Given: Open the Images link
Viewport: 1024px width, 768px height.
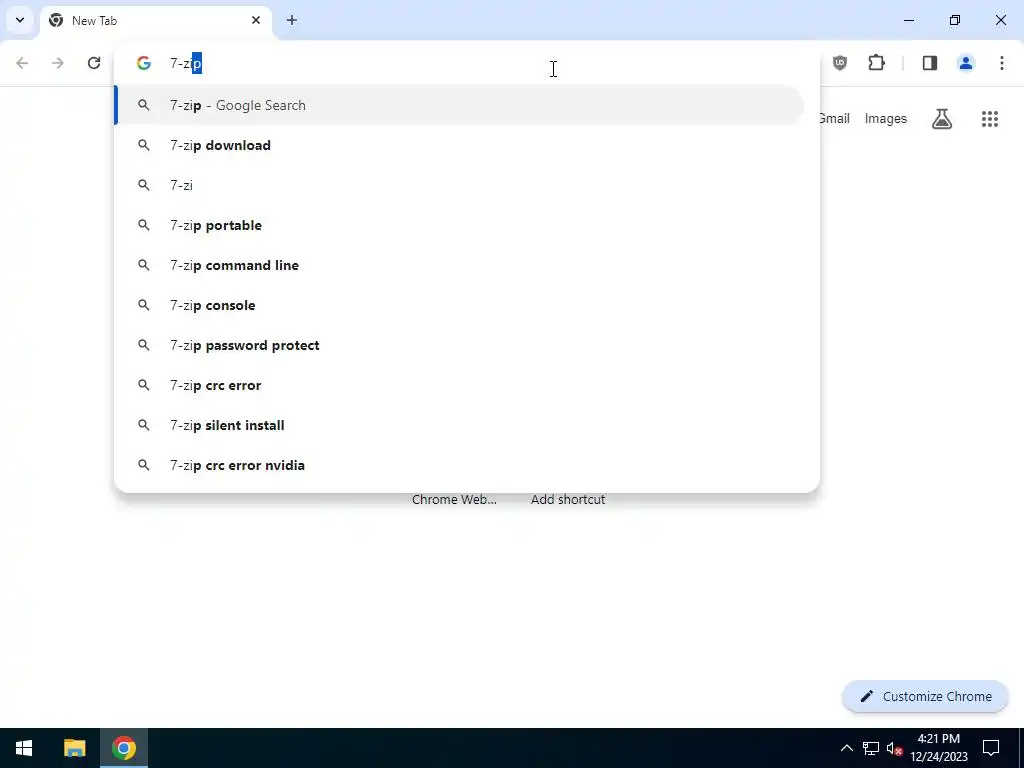Looking at the screenshot, I should (x=886, y=119).
